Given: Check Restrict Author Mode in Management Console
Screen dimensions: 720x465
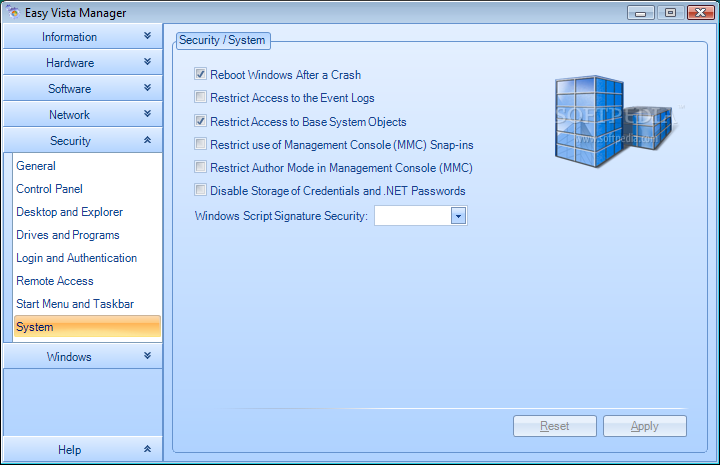Looking at the screenshot, I should [200, 167].
